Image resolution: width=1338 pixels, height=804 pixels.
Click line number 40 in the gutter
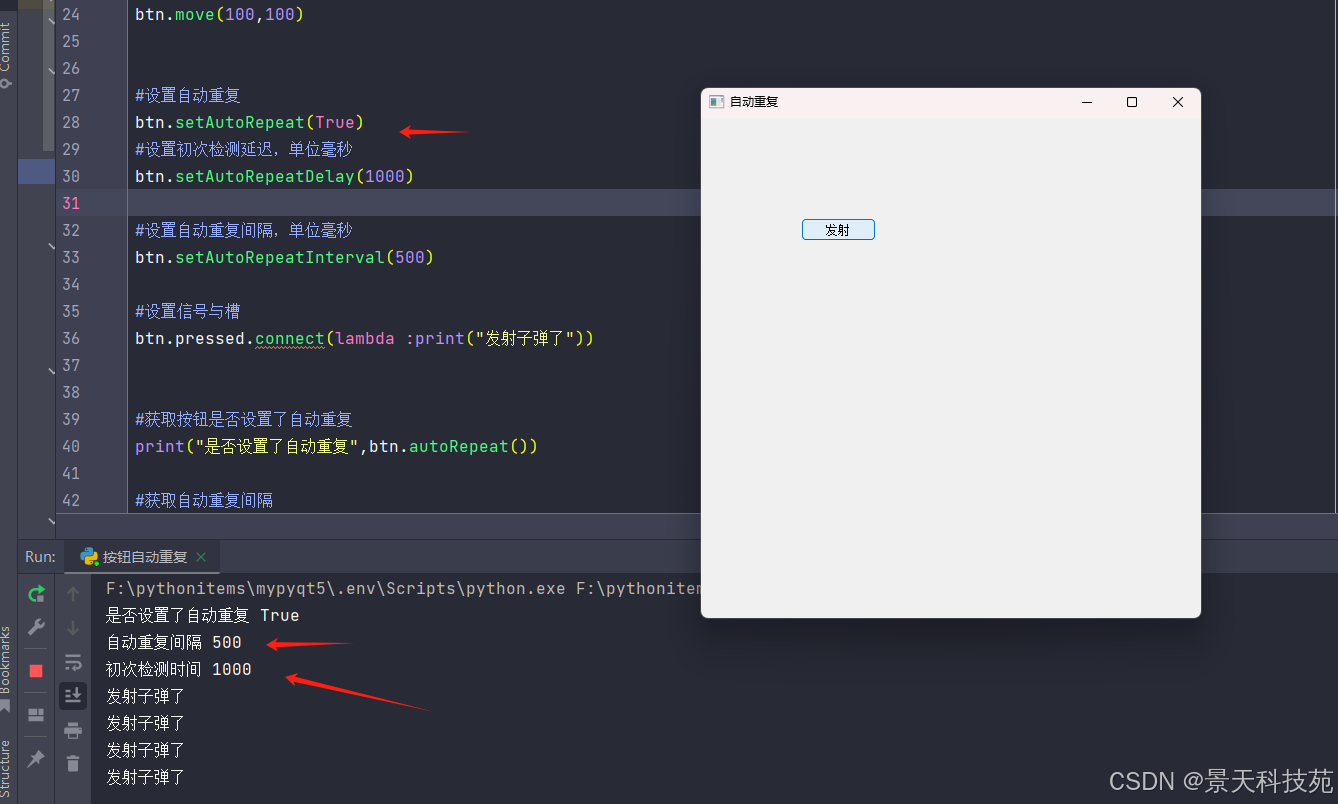pyautogui.click(x=70, y=446)
